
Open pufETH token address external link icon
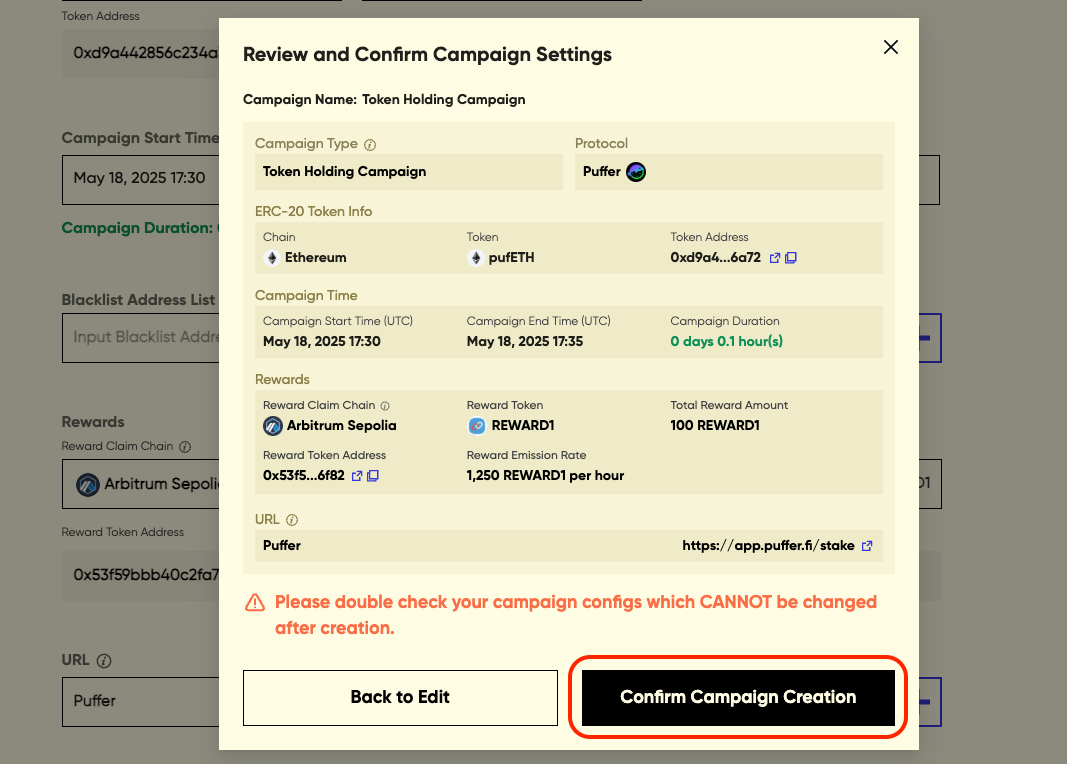coord(774,258)
